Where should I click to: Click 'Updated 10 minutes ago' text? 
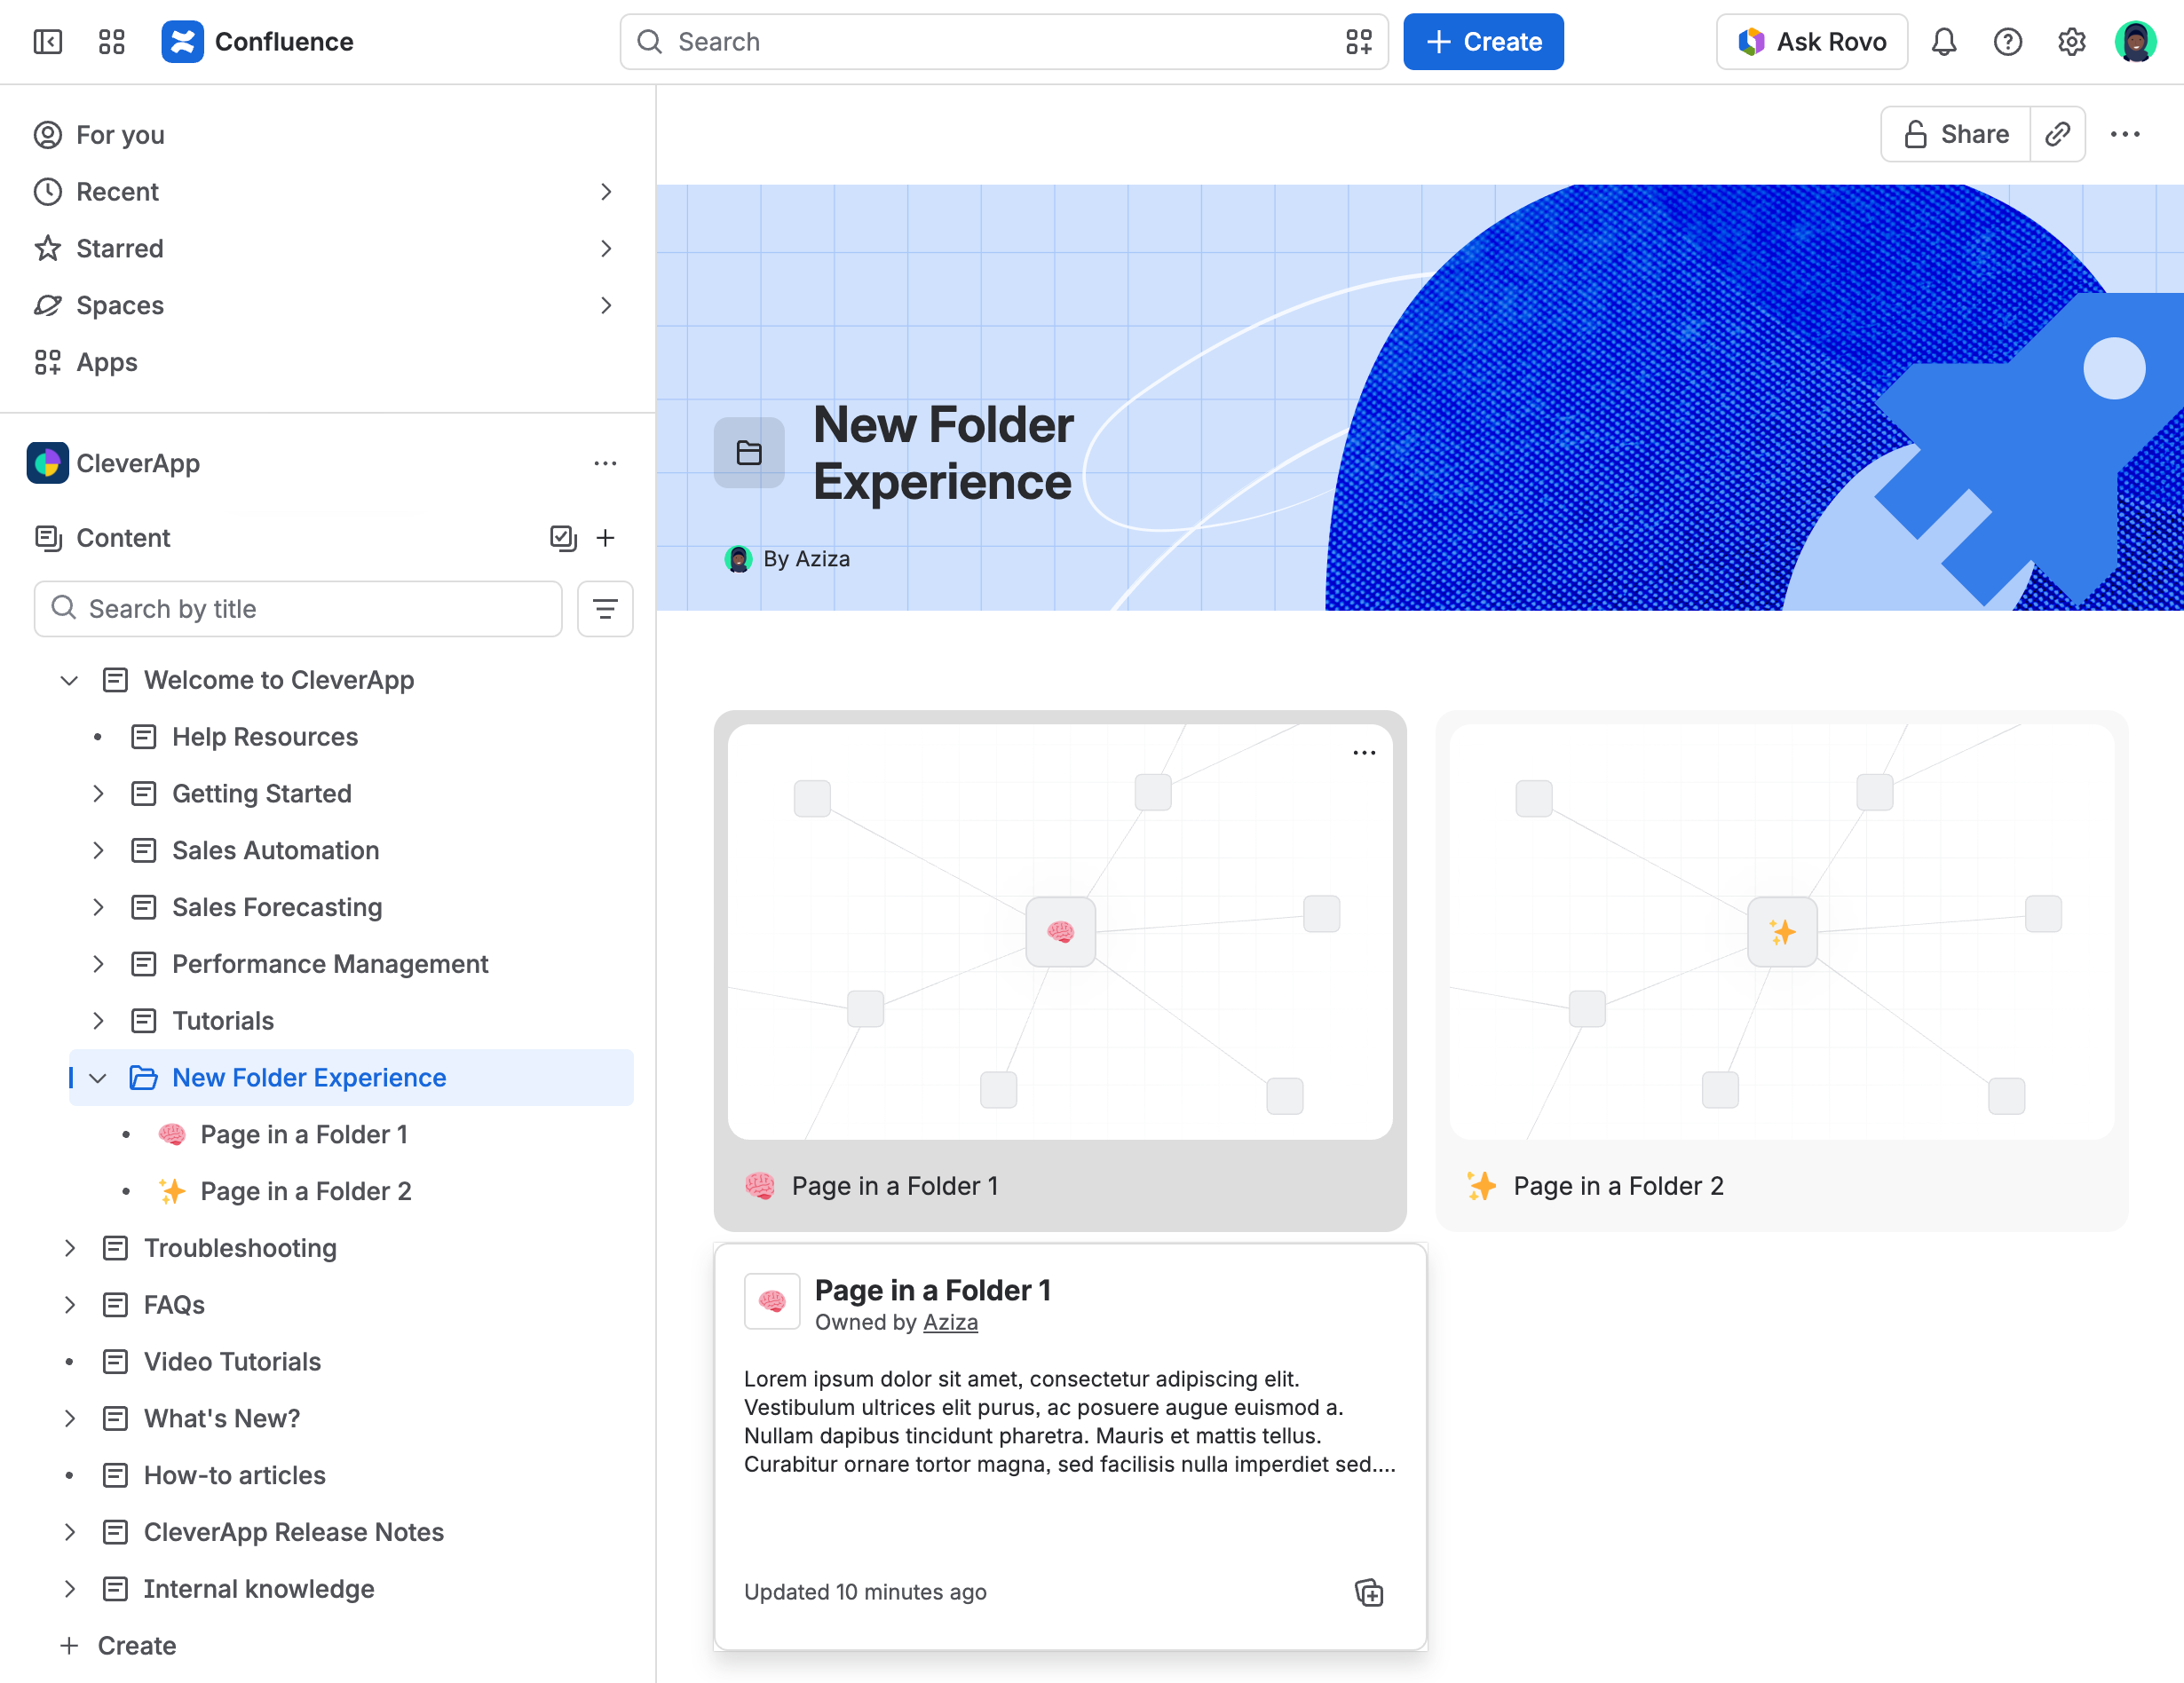[x=865, y=1592]
